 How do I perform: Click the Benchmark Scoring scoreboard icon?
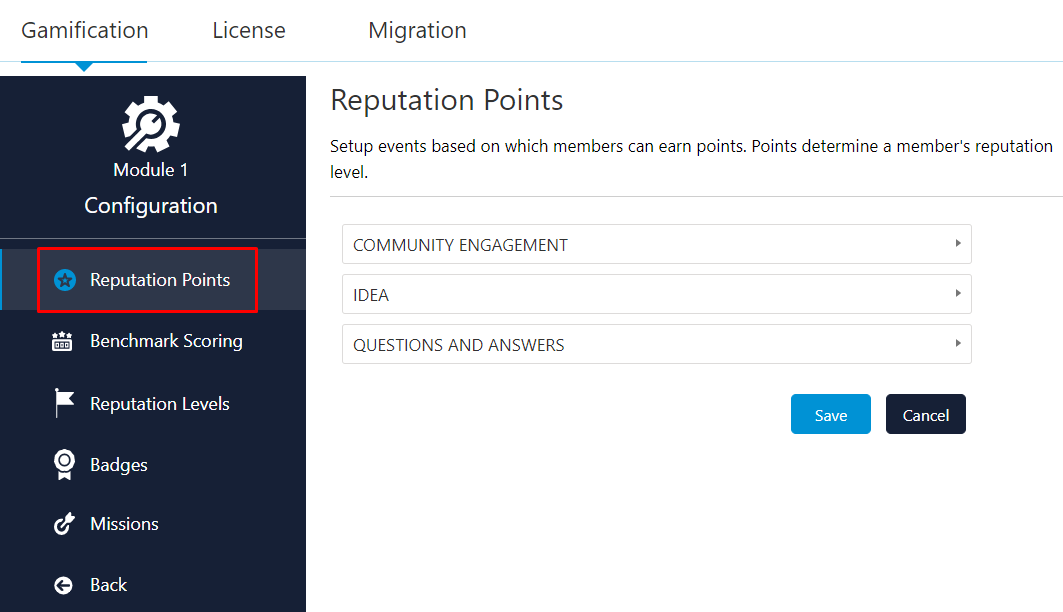[62, 341]
